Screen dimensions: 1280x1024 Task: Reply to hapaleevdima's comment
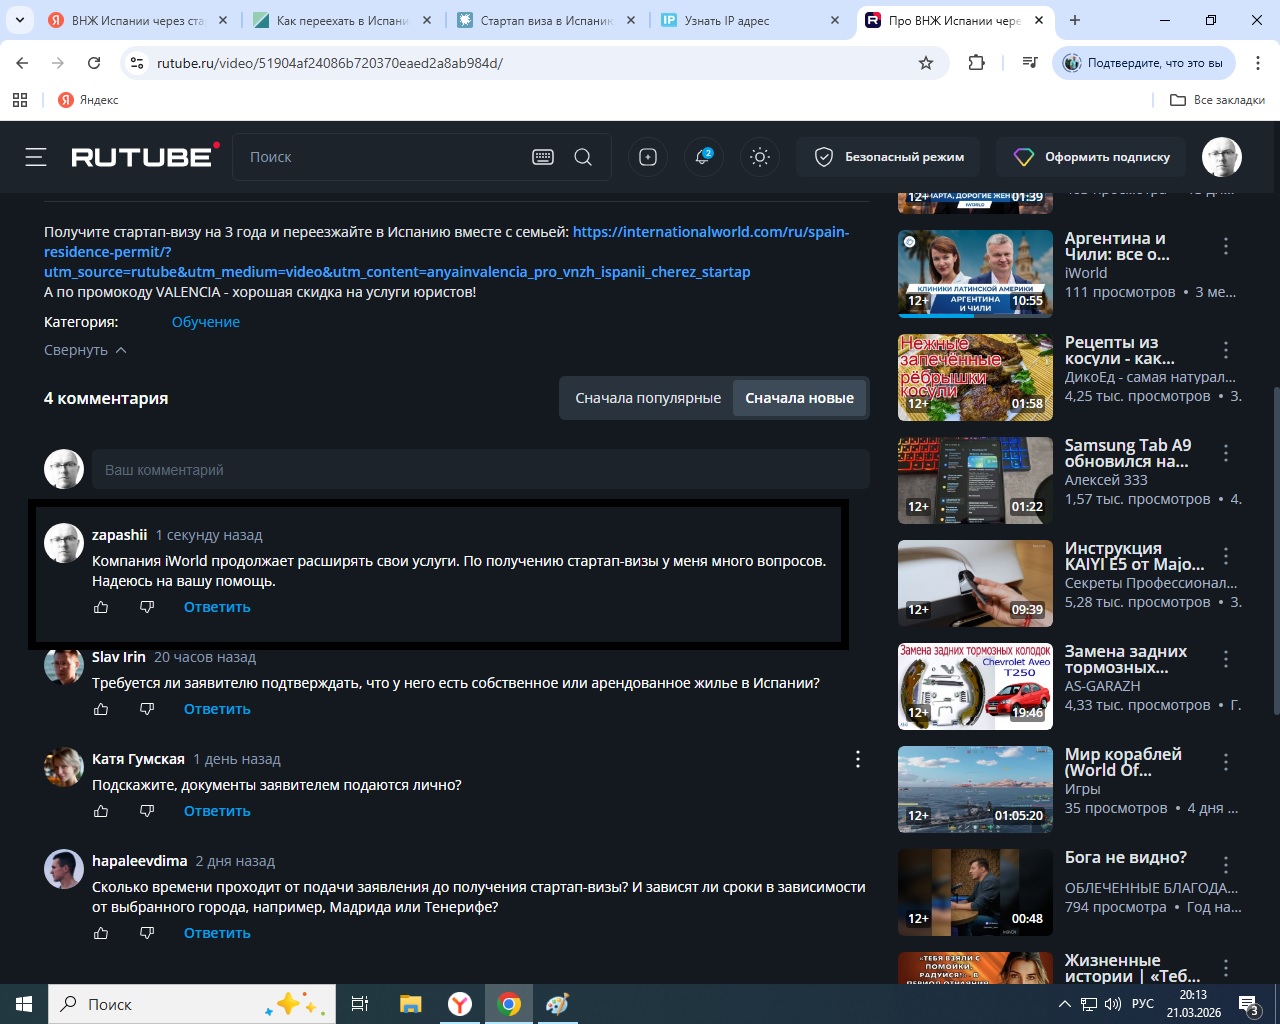point(217,933)
